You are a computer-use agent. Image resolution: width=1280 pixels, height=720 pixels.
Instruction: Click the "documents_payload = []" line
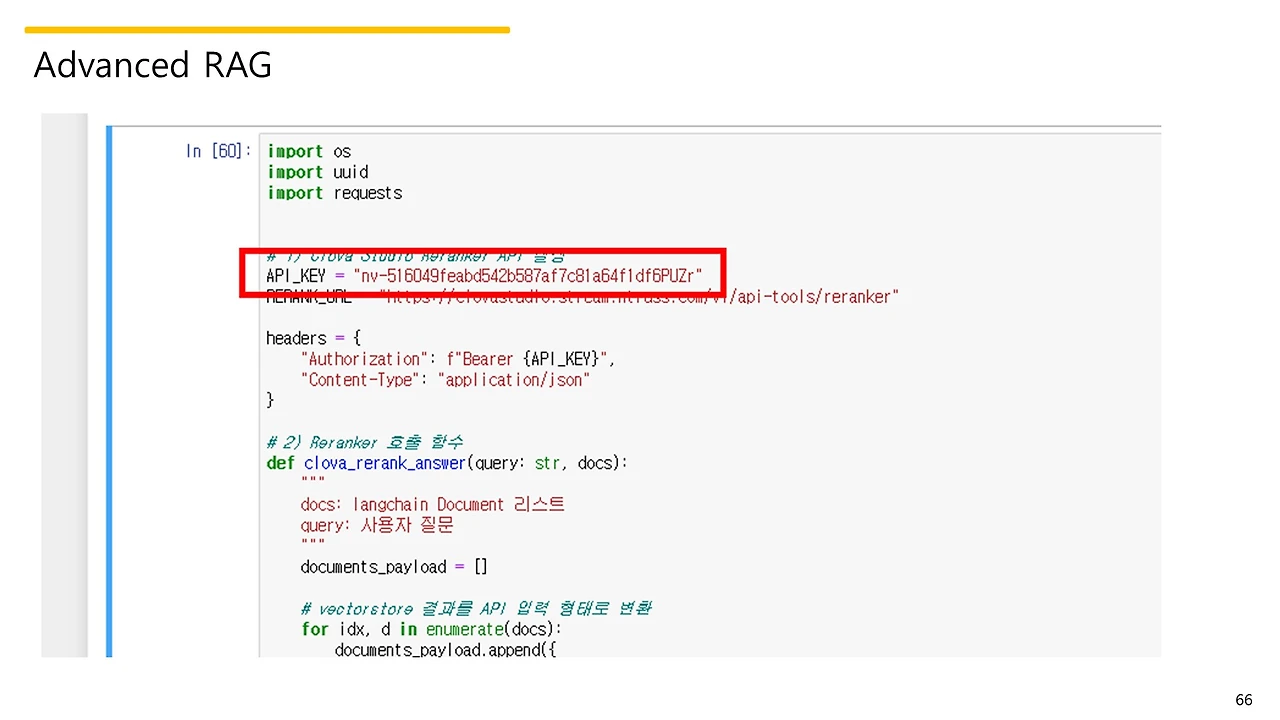(x=394, y=567)
